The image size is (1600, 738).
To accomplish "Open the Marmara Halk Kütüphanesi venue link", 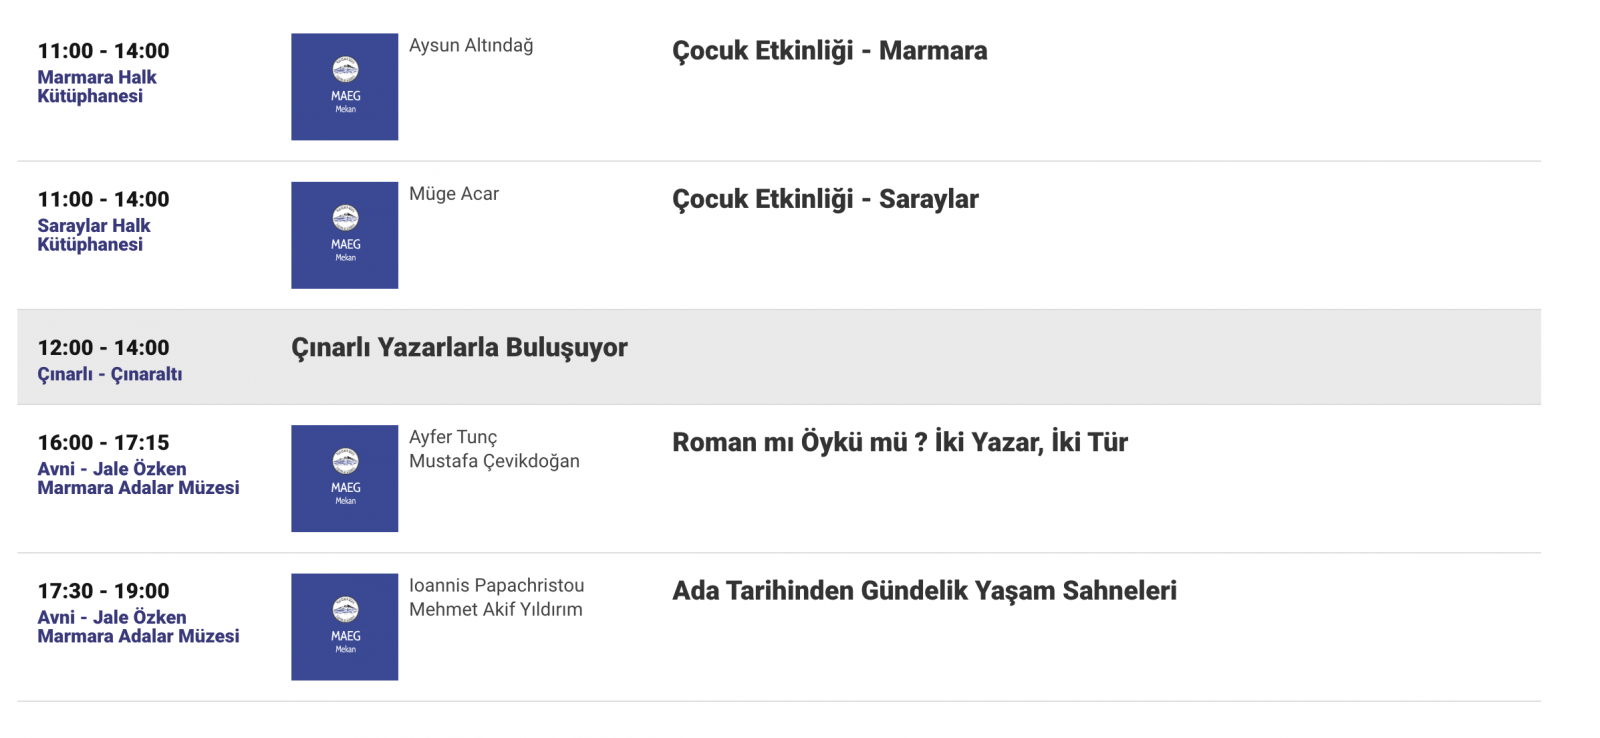I will [x=97, y=87].
